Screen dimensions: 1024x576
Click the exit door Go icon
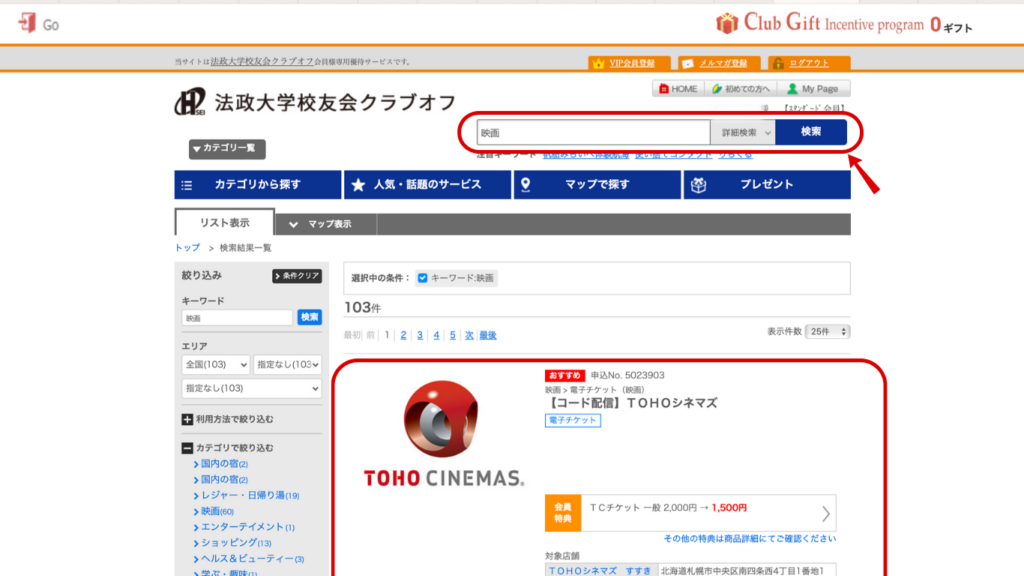tap(27, 24)
